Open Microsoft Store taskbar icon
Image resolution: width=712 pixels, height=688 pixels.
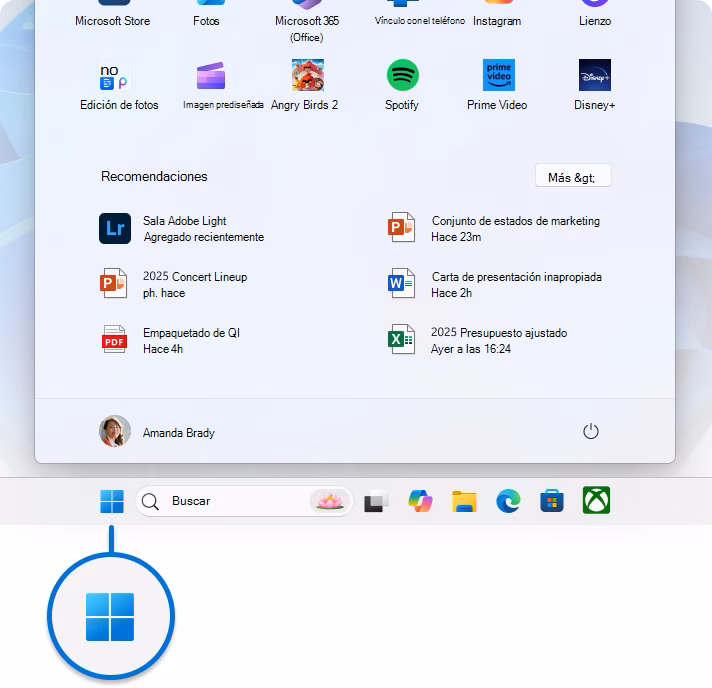click(x=552, y=501)
